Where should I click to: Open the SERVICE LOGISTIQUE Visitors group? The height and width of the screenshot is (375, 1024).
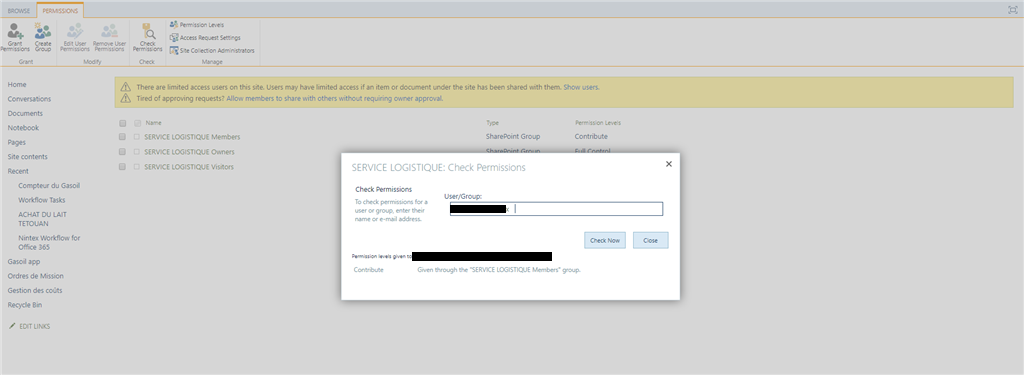(189, 167)
